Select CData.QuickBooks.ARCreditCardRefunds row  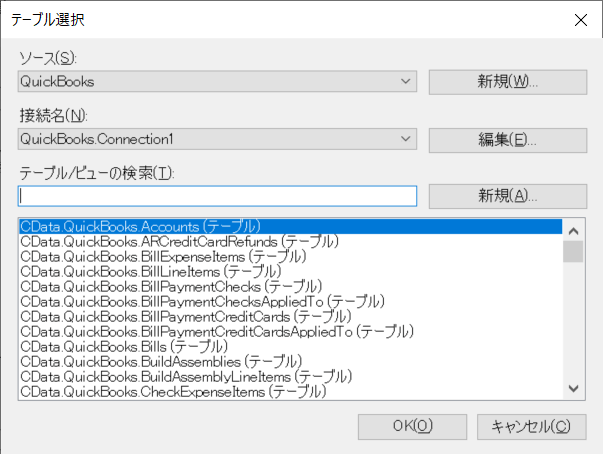pyautogui.click(x=291, y=241)
